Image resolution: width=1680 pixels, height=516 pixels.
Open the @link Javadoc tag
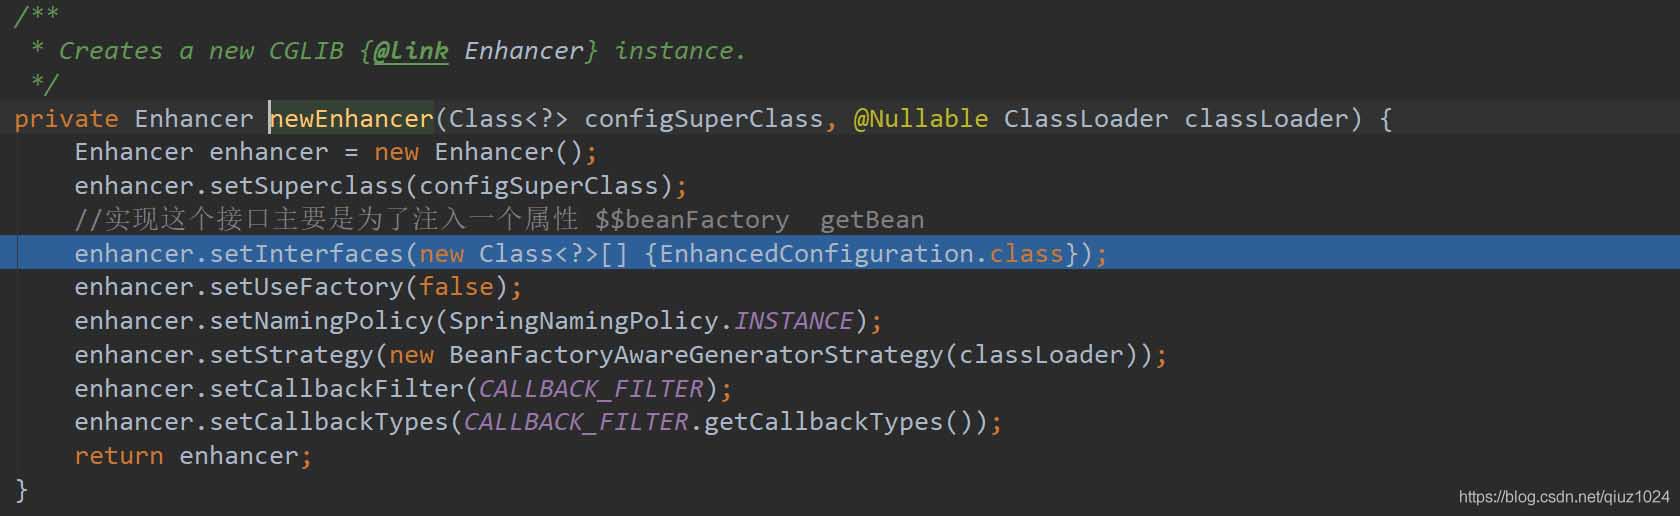click(410, 51)
